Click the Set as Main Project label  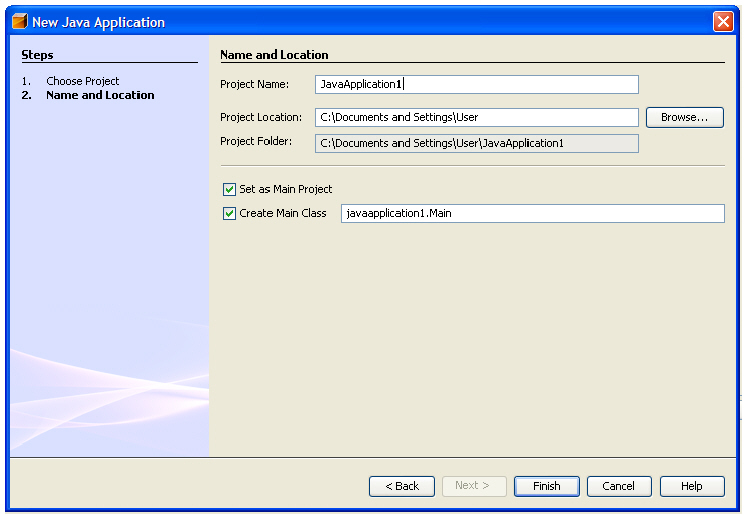click(x=285, y=189)
